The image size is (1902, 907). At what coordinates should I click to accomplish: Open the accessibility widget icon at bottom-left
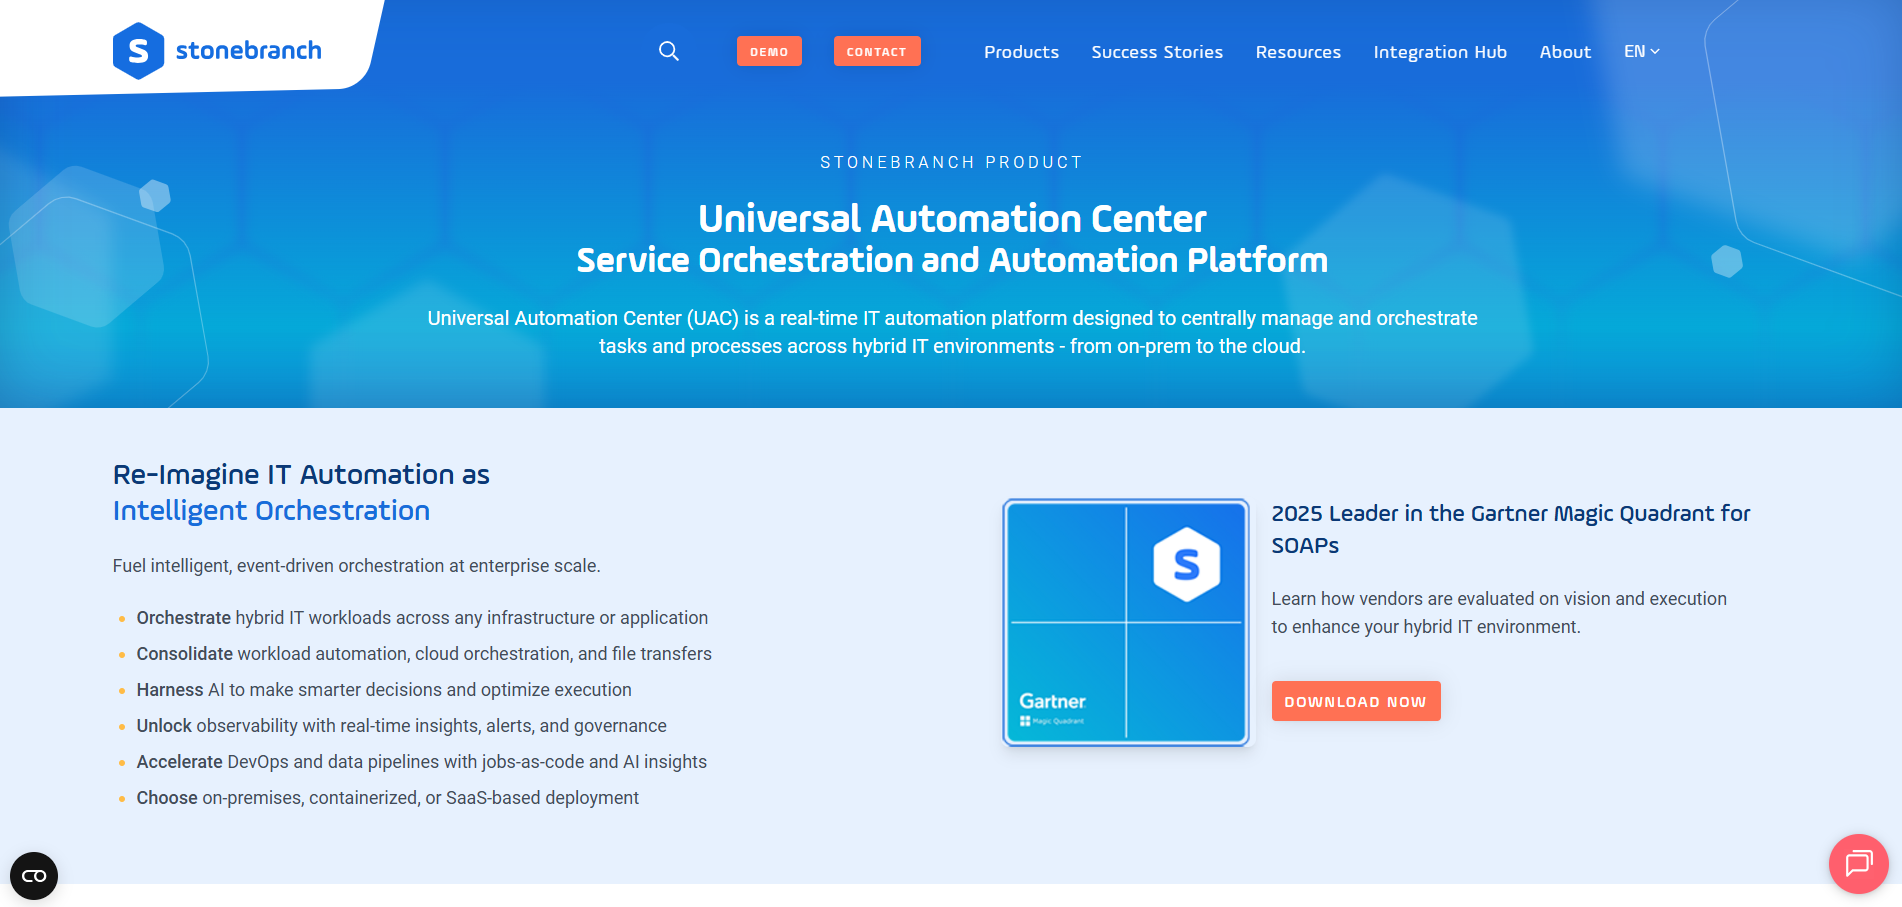(34, 876)
